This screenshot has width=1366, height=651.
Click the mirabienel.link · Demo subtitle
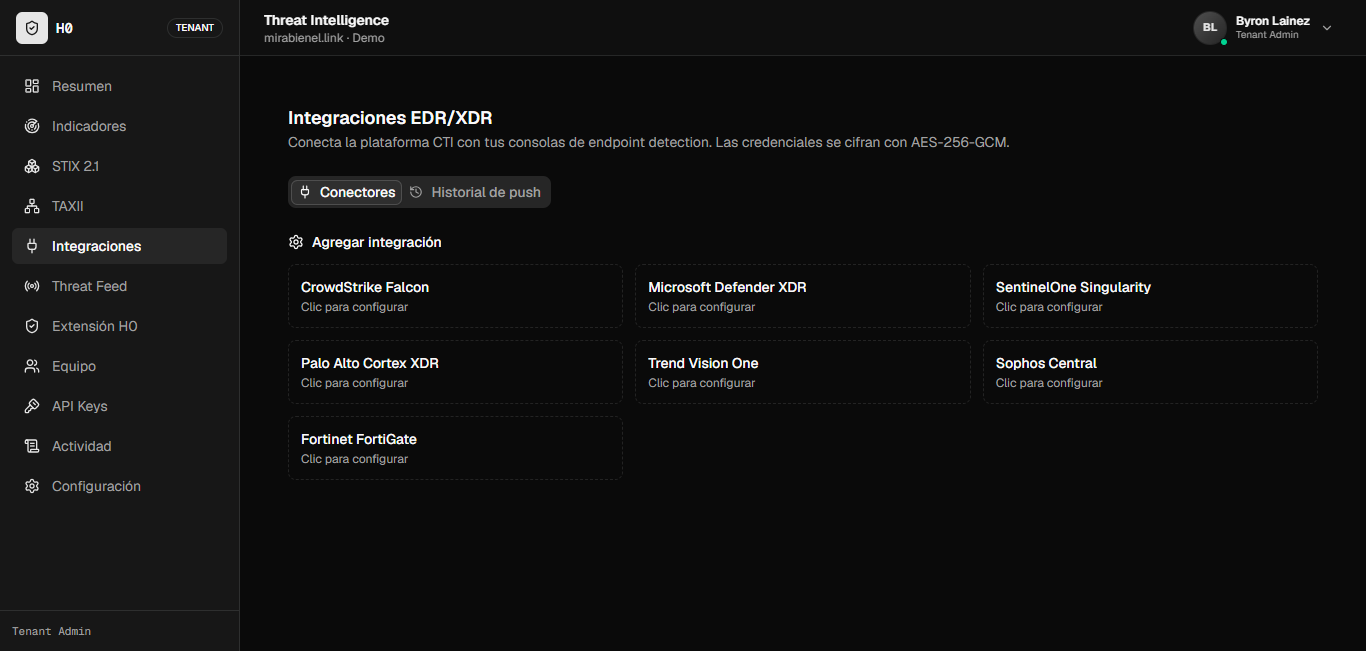point(324,38)
